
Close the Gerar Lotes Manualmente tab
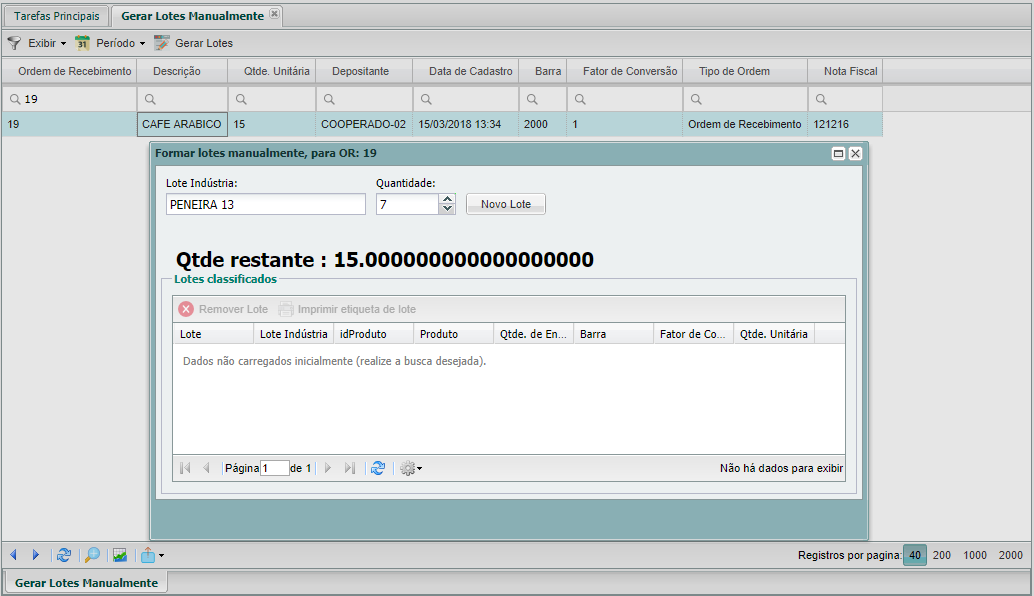(274, 13)
